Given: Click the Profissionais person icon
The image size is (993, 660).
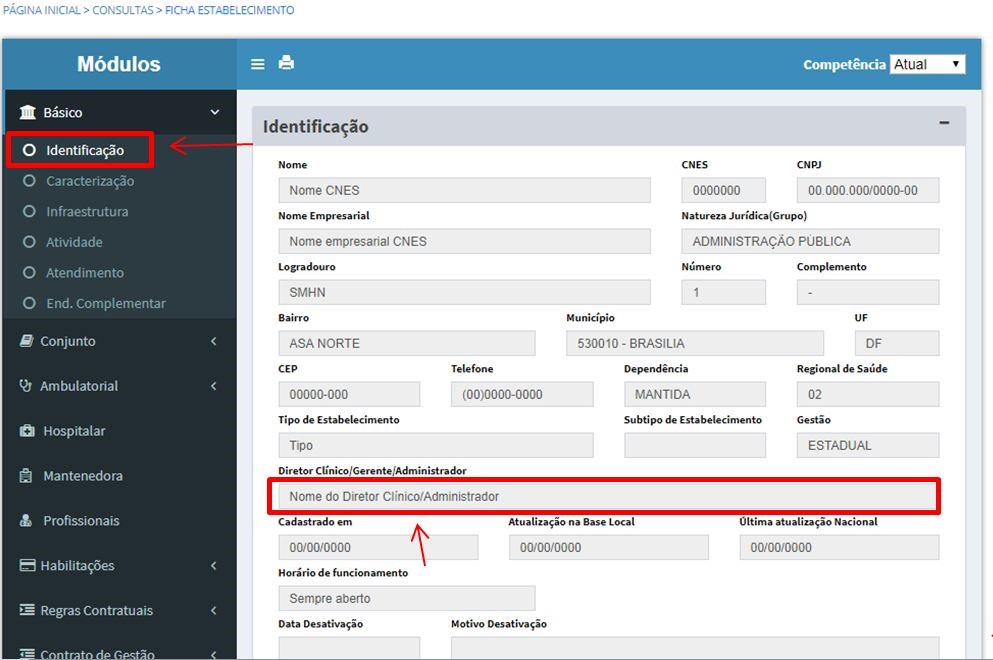Looking at the screenshot, I should (27, 521).
